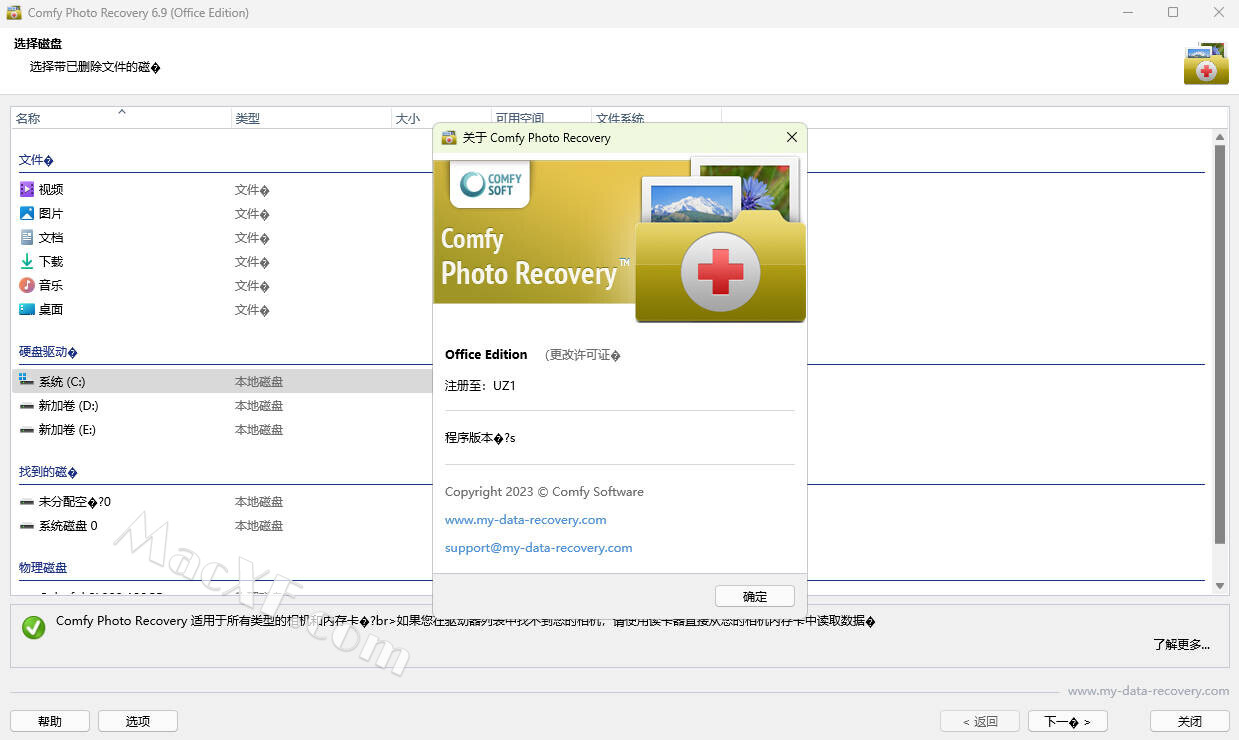
Task: Click the 下载 downloads arrow icon
Action: 27,261
